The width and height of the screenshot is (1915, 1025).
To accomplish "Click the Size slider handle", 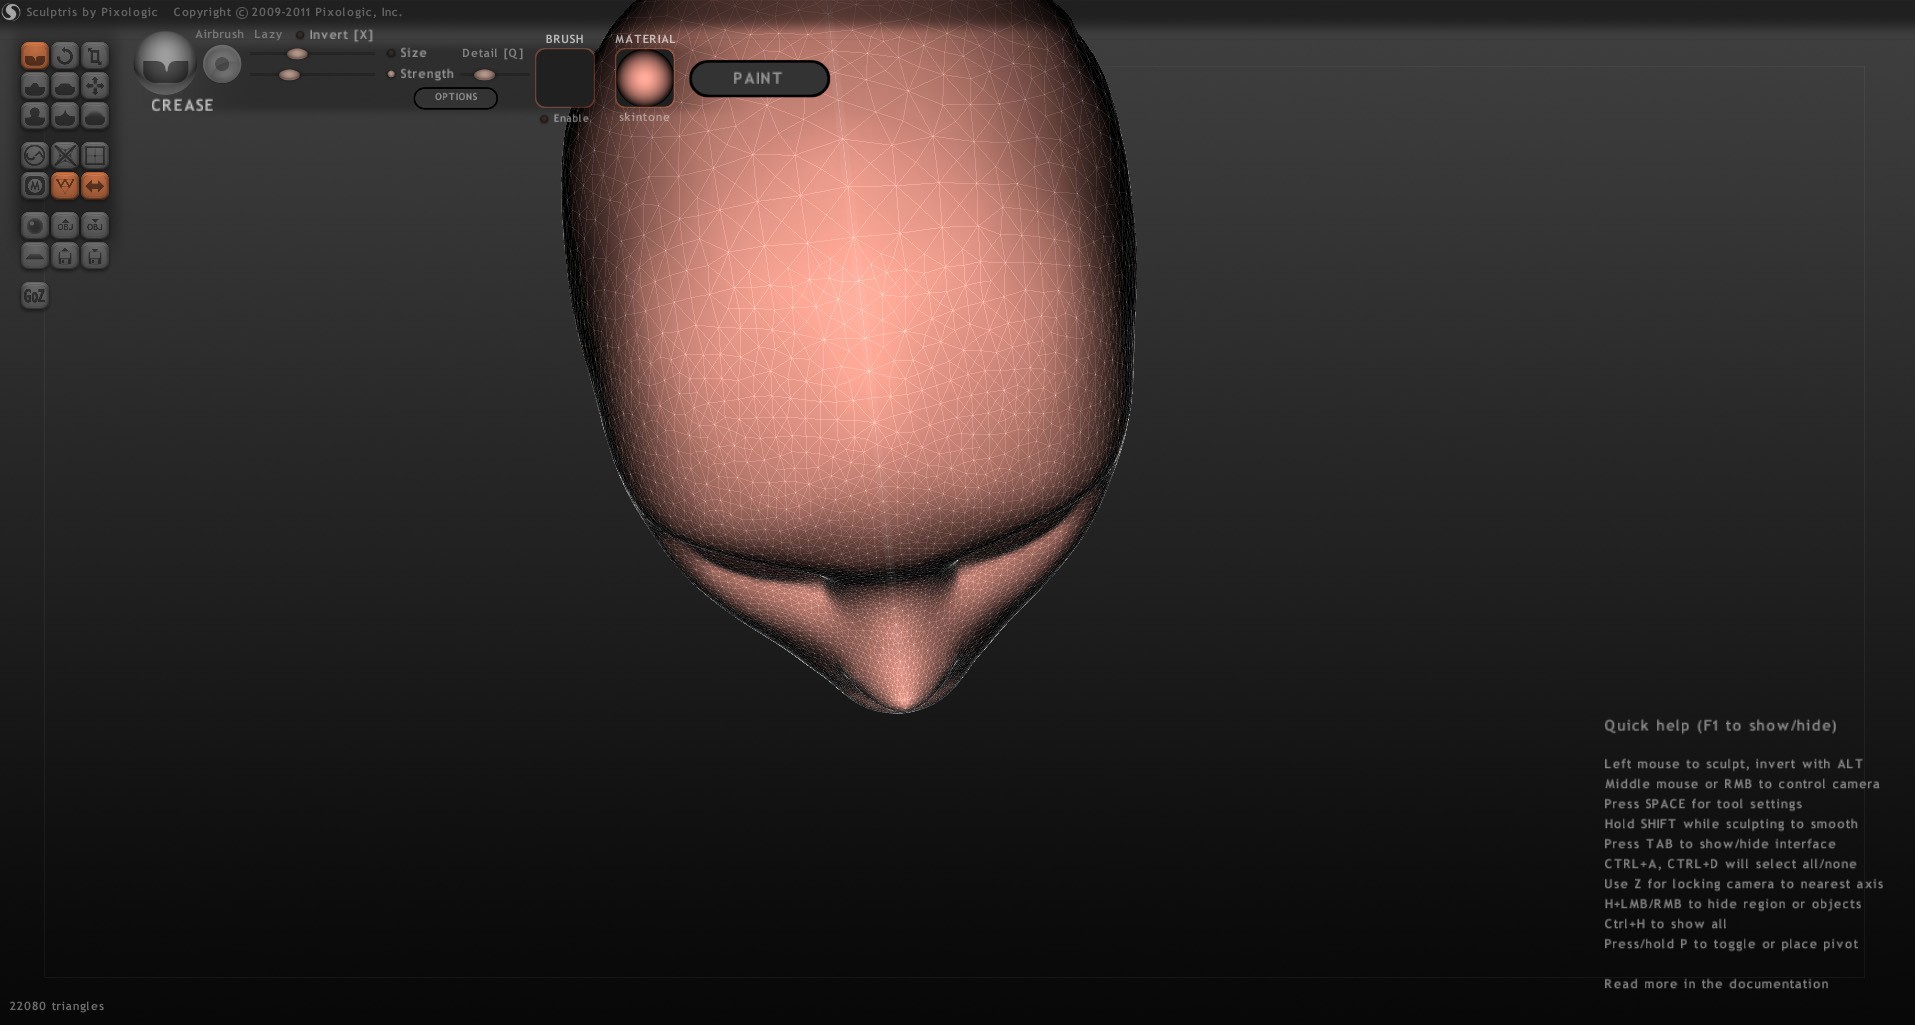I will pos(297,54).
